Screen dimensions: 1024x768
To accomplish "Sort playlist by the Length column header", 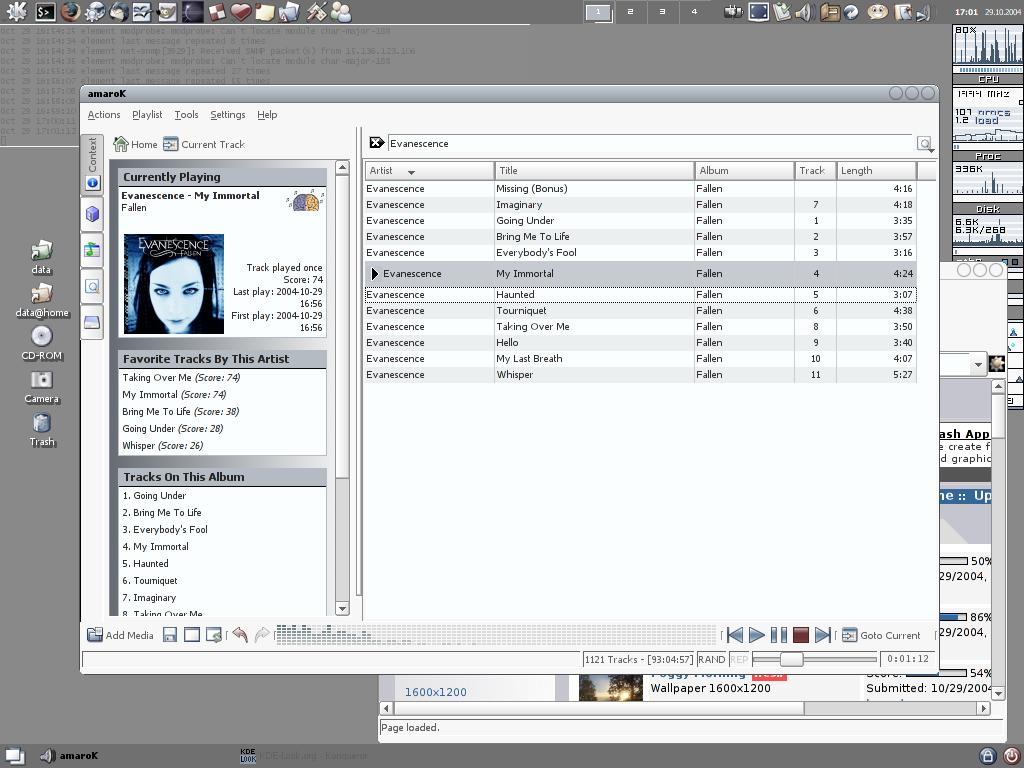I will coord(876,170).
